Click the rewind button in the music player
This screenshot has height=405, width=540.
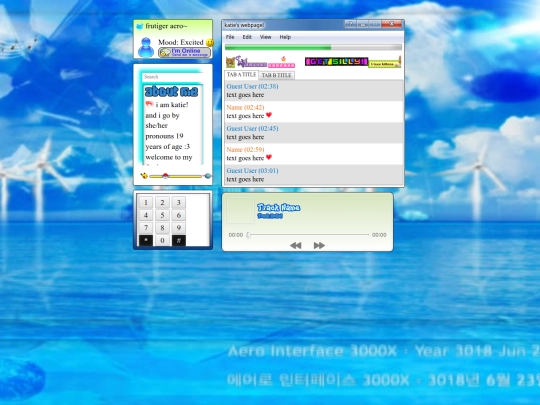[295, 245]
